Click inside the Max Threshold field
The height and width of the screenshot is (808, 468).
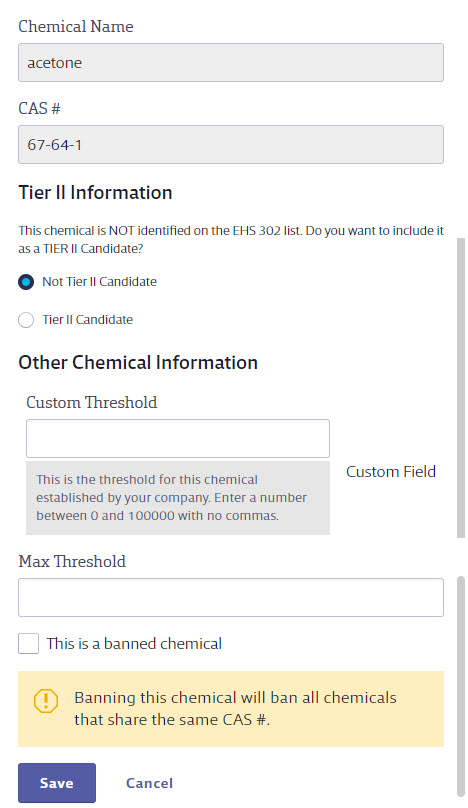[231, 597]
